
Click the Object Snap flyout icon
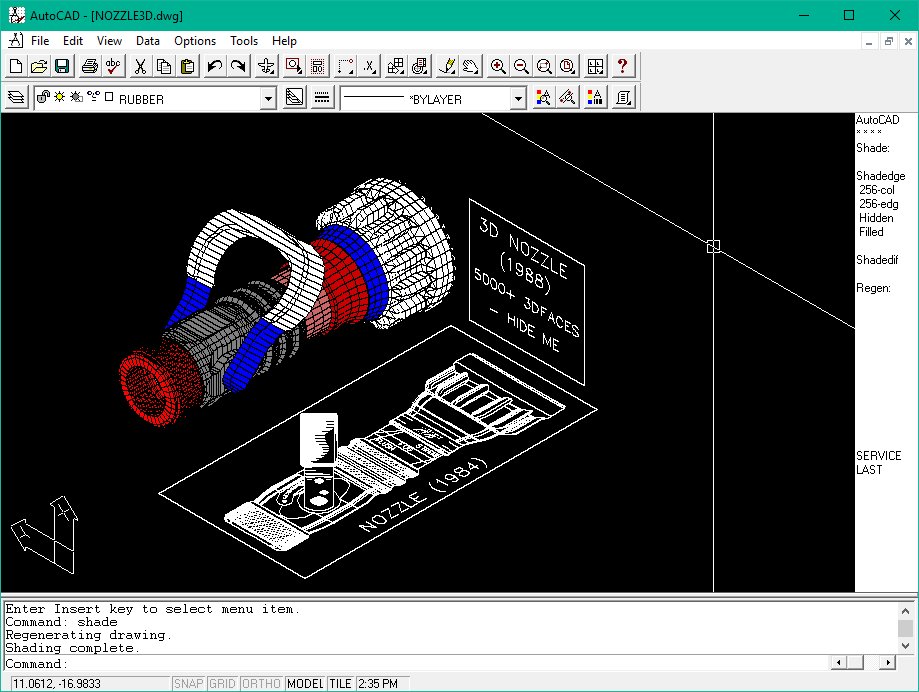(x=345, y=66)
